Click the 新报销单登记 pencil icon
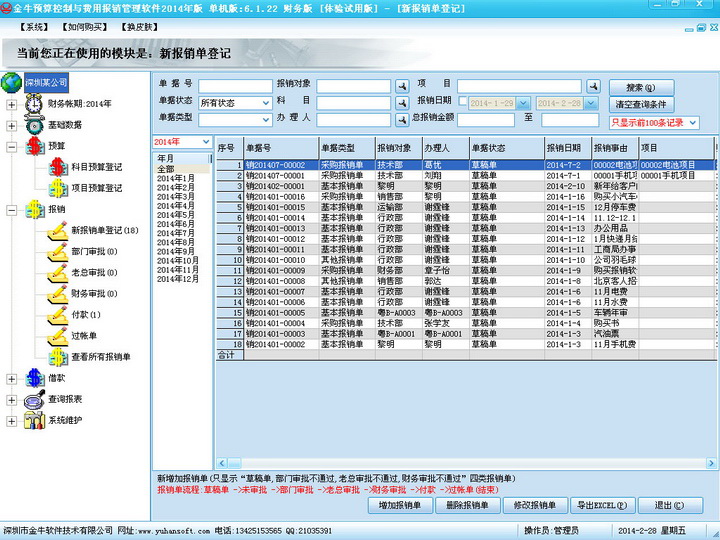720x540 pixels. click(x=56, y=231)
